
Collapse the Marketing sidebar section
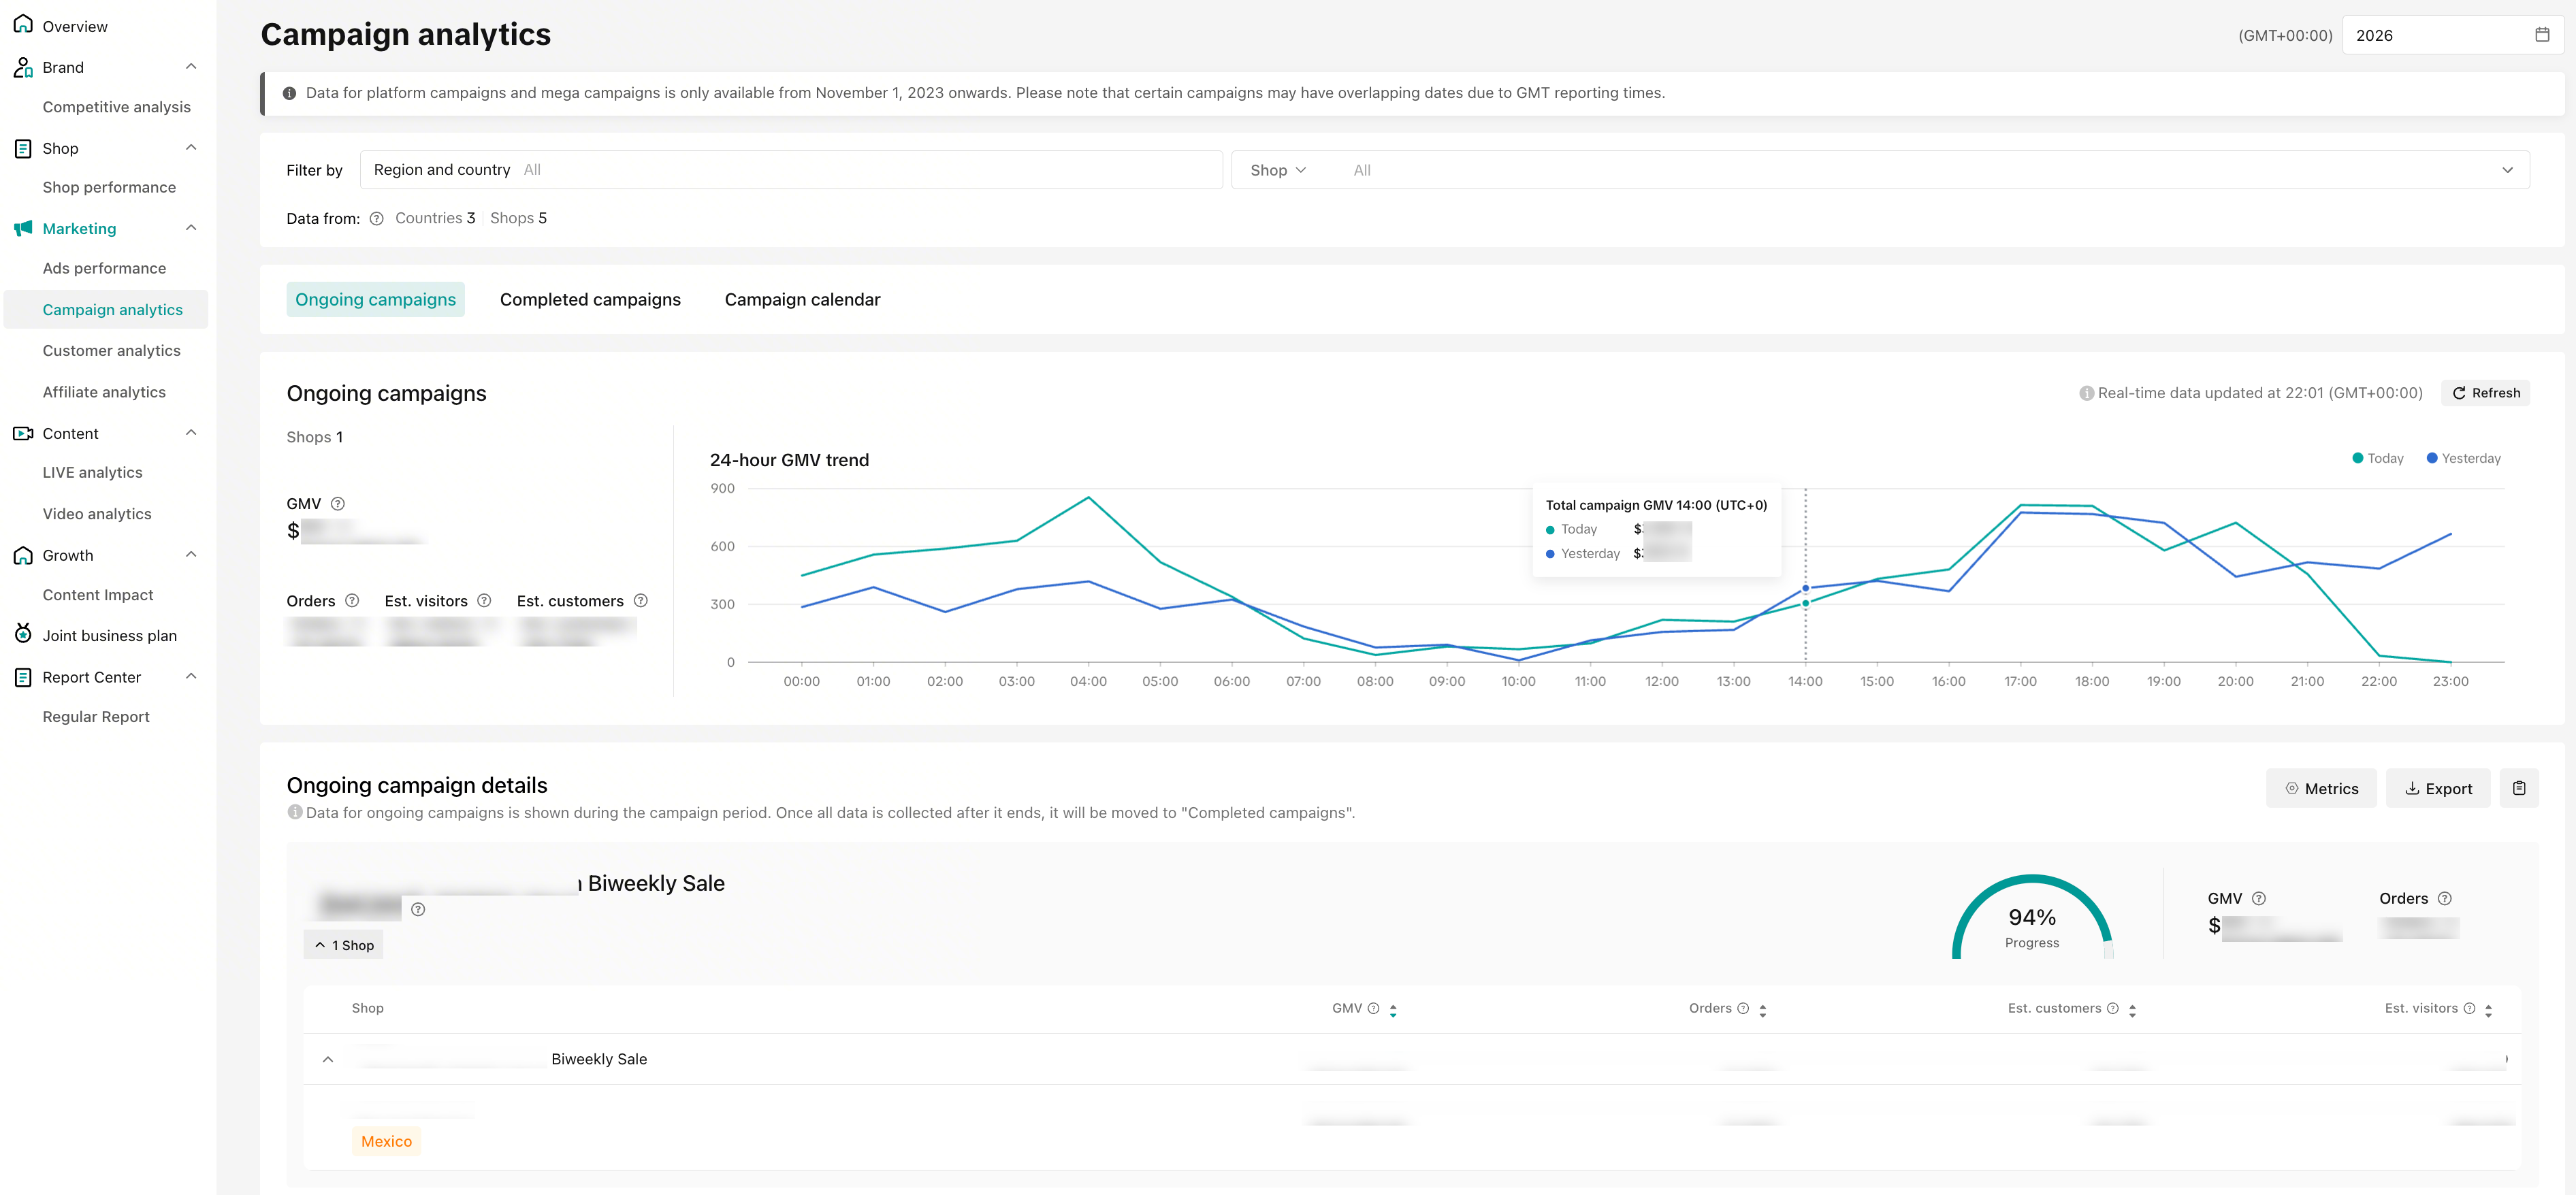coord(191,228)
